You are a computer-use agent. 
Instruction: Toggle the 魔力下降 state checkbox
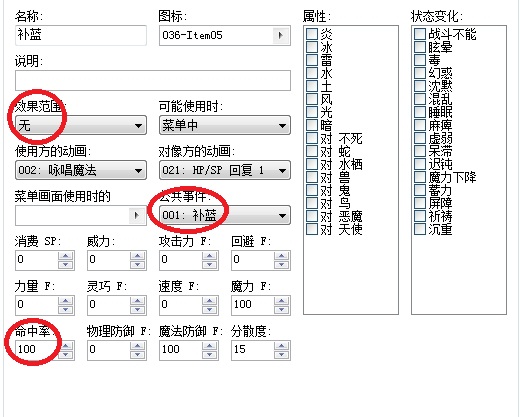tap(420, 177)
